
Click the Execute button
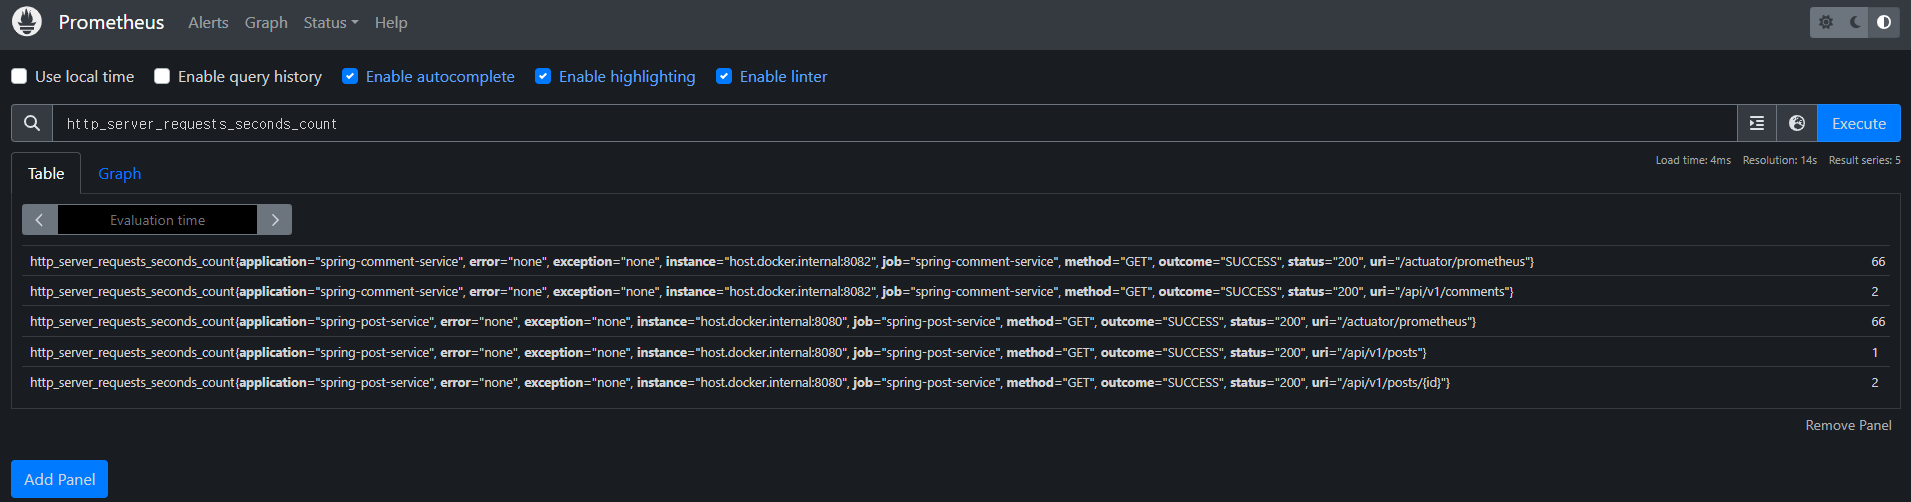click(1859, 123)
